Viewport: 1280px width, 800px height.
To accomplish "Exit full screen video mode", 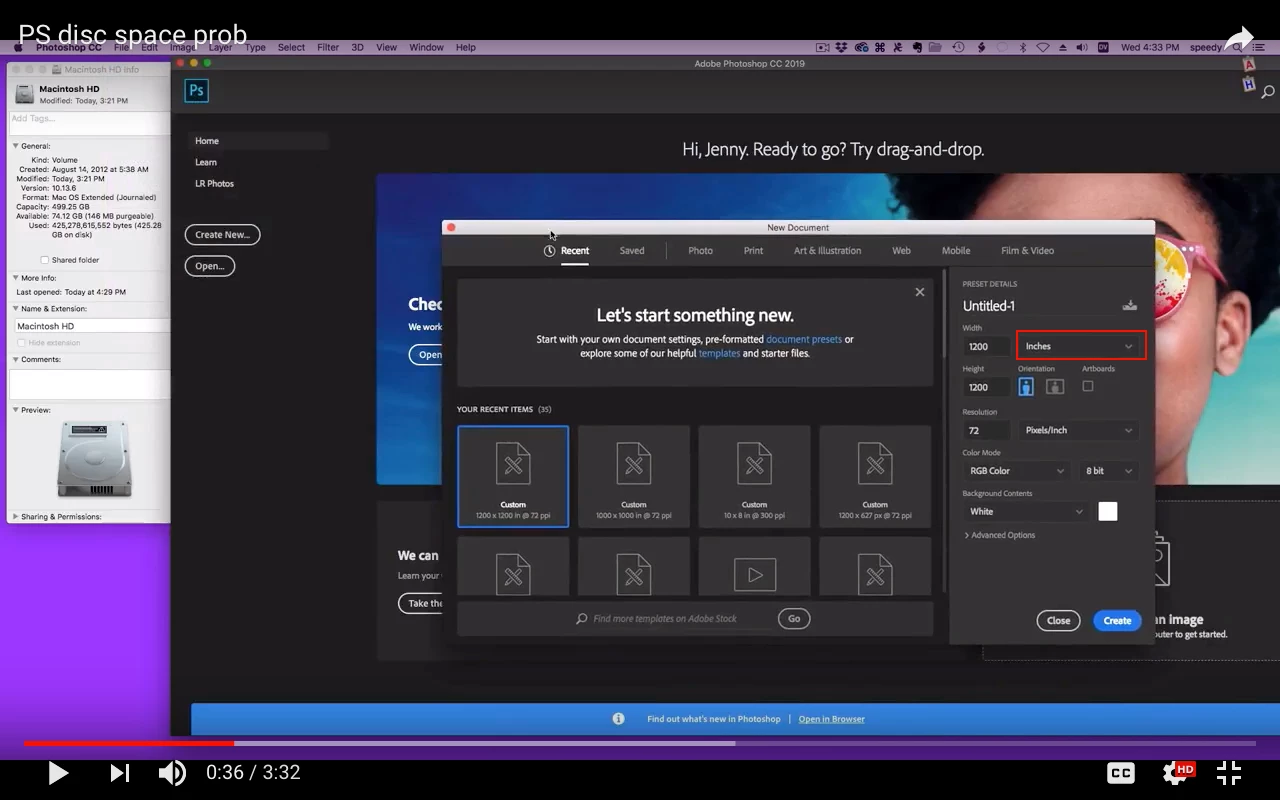I will point(1229,773).
